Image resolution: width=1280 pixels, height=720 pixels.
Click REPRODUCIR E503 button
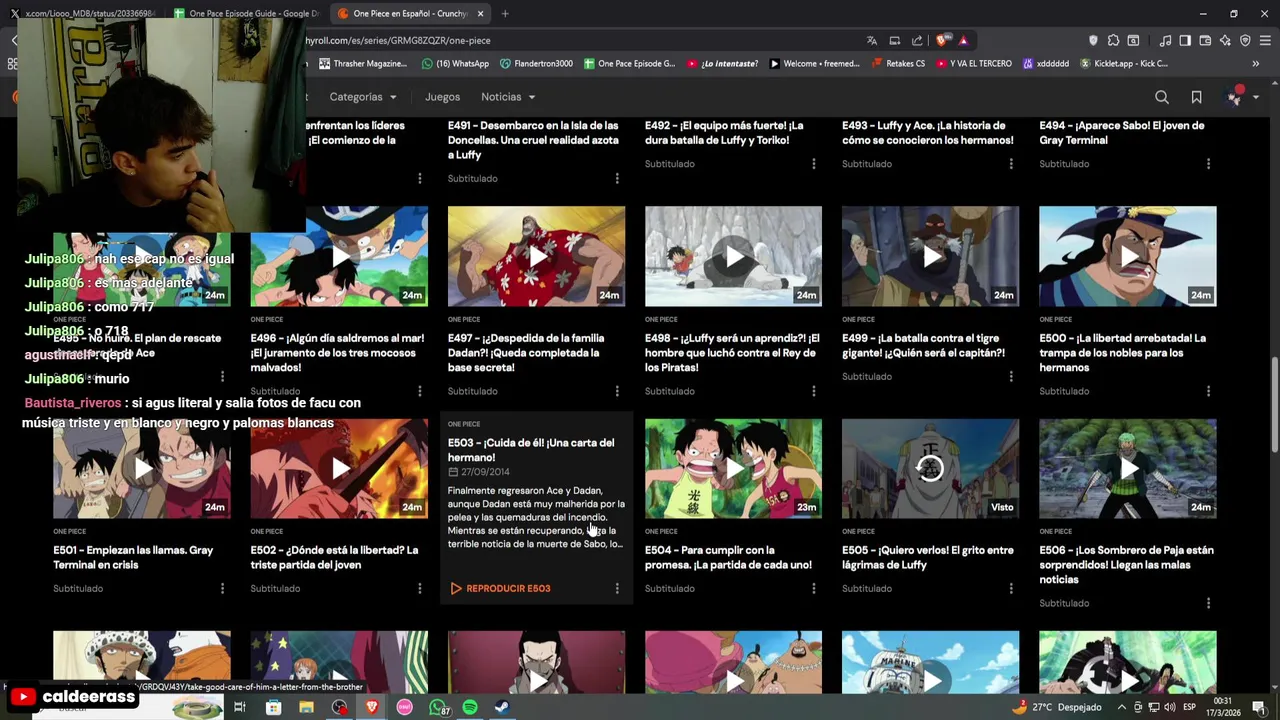[x=500, y=588]
